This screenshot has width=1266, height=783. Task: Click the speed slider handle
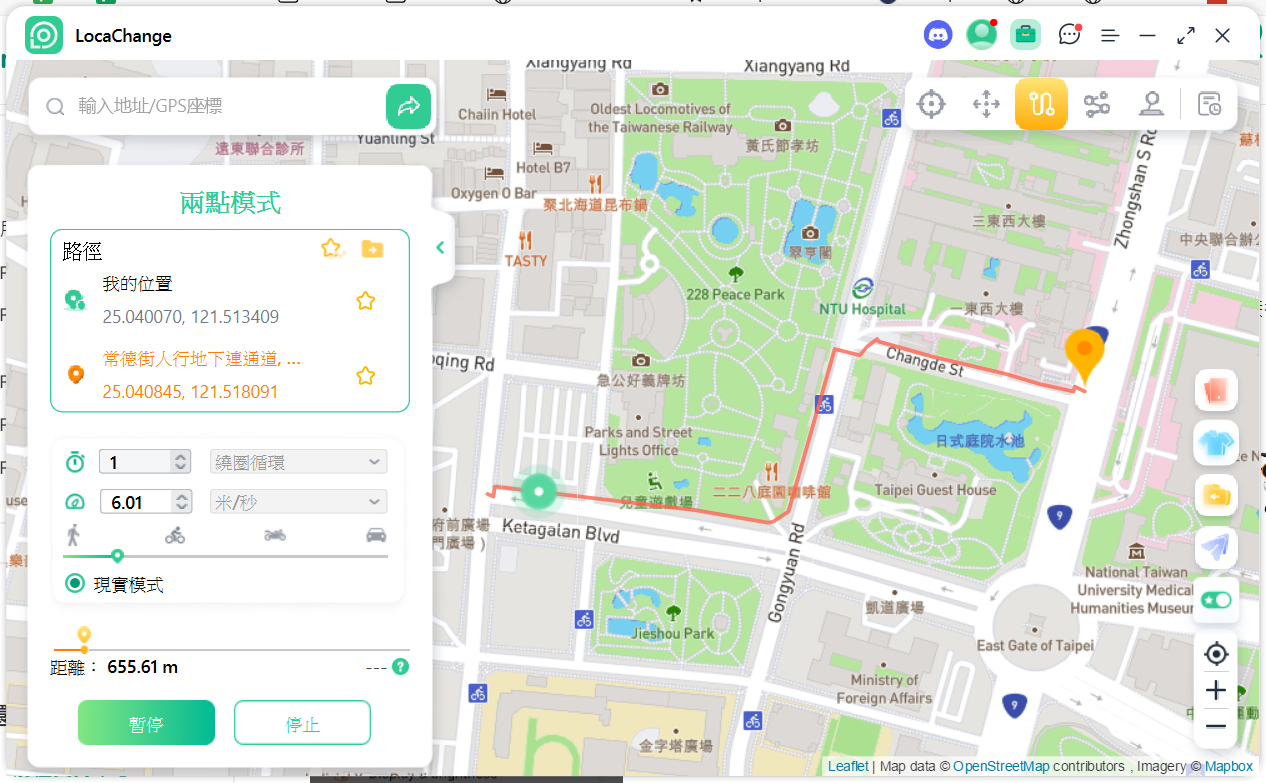[x=118, y=556]
